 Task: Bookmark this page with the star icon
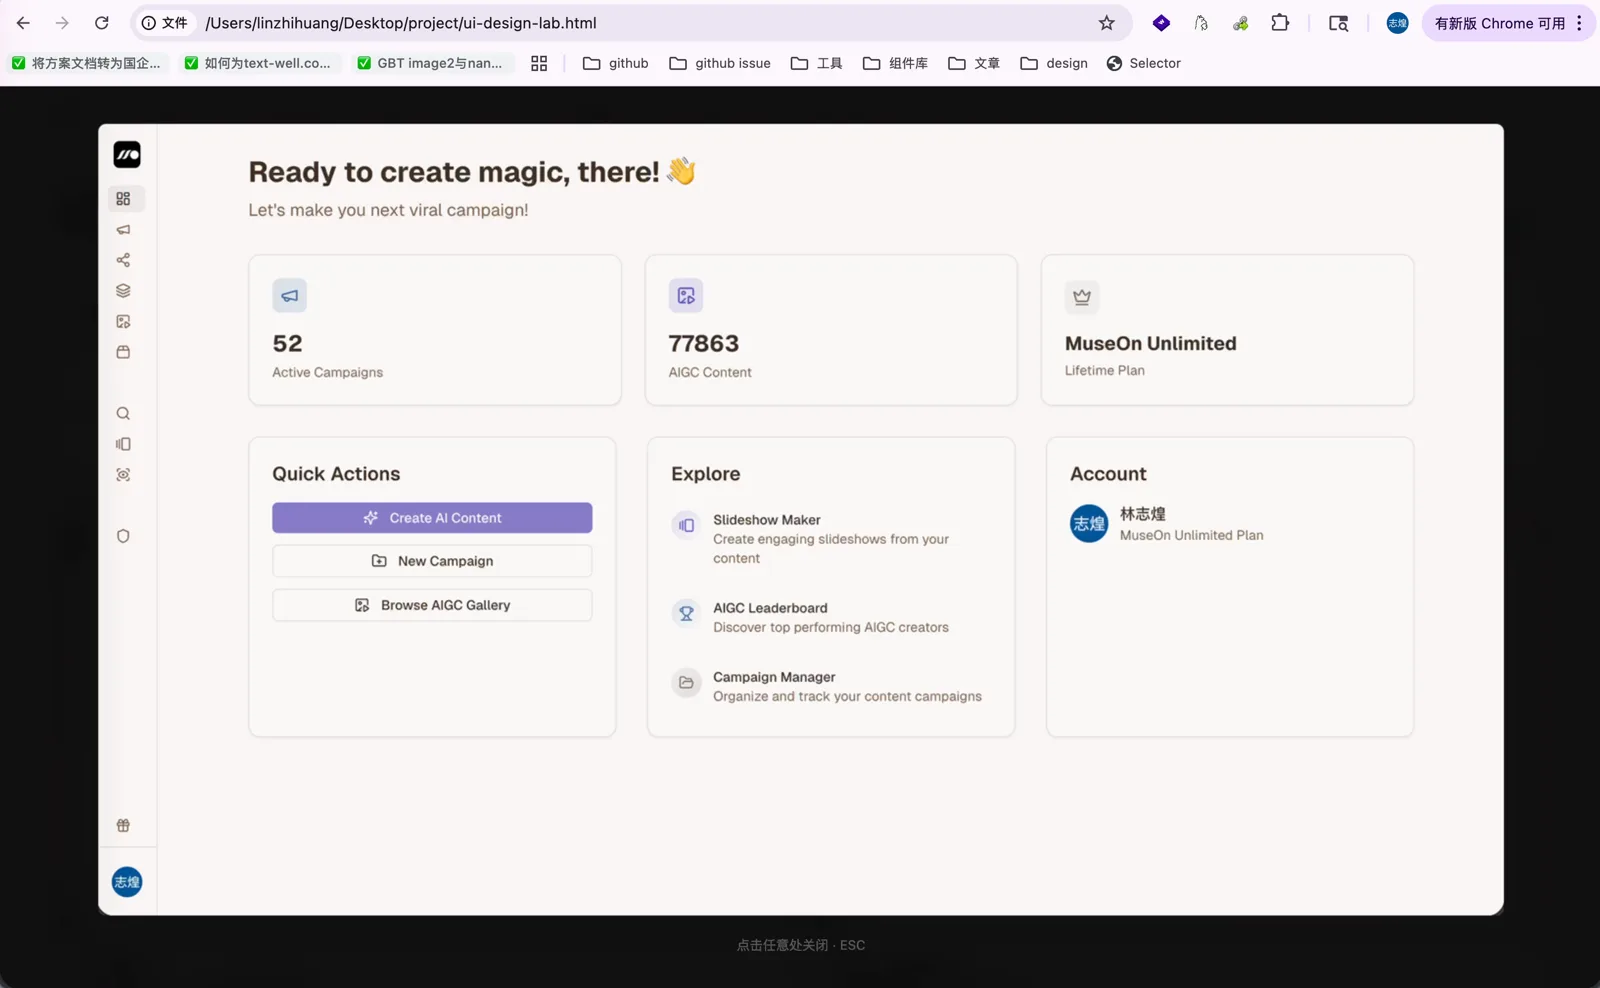click(1107, 23)
